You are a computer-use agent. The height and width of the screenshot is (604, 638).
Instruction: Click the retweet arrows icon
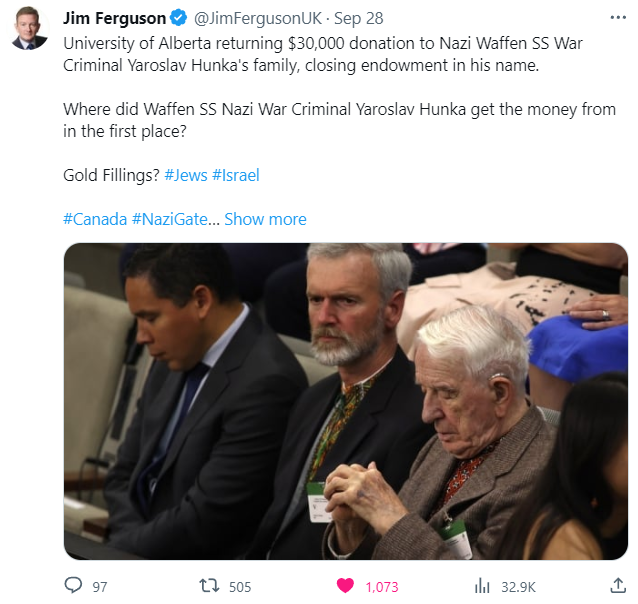(x=209, y=586)
